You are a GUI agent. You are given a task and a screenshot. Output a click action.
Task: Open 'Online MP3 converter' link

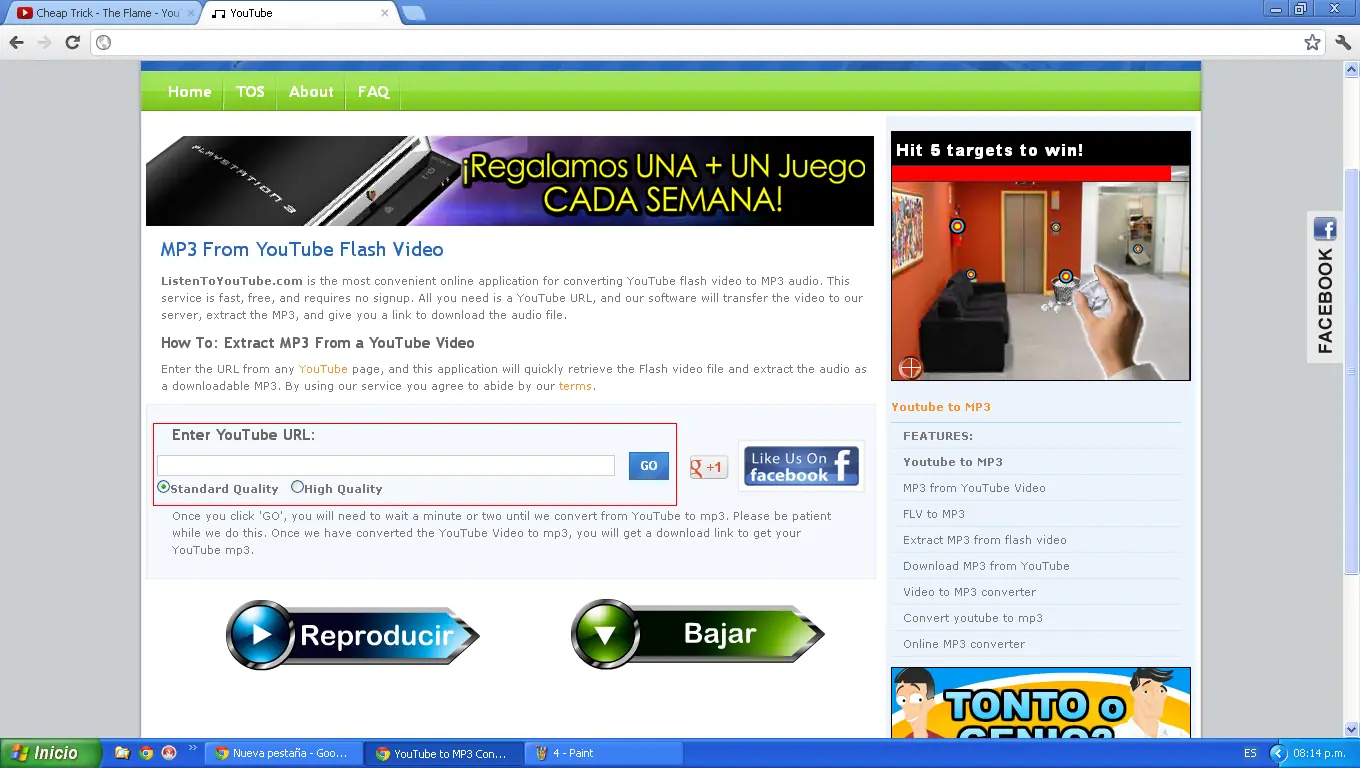964,644
